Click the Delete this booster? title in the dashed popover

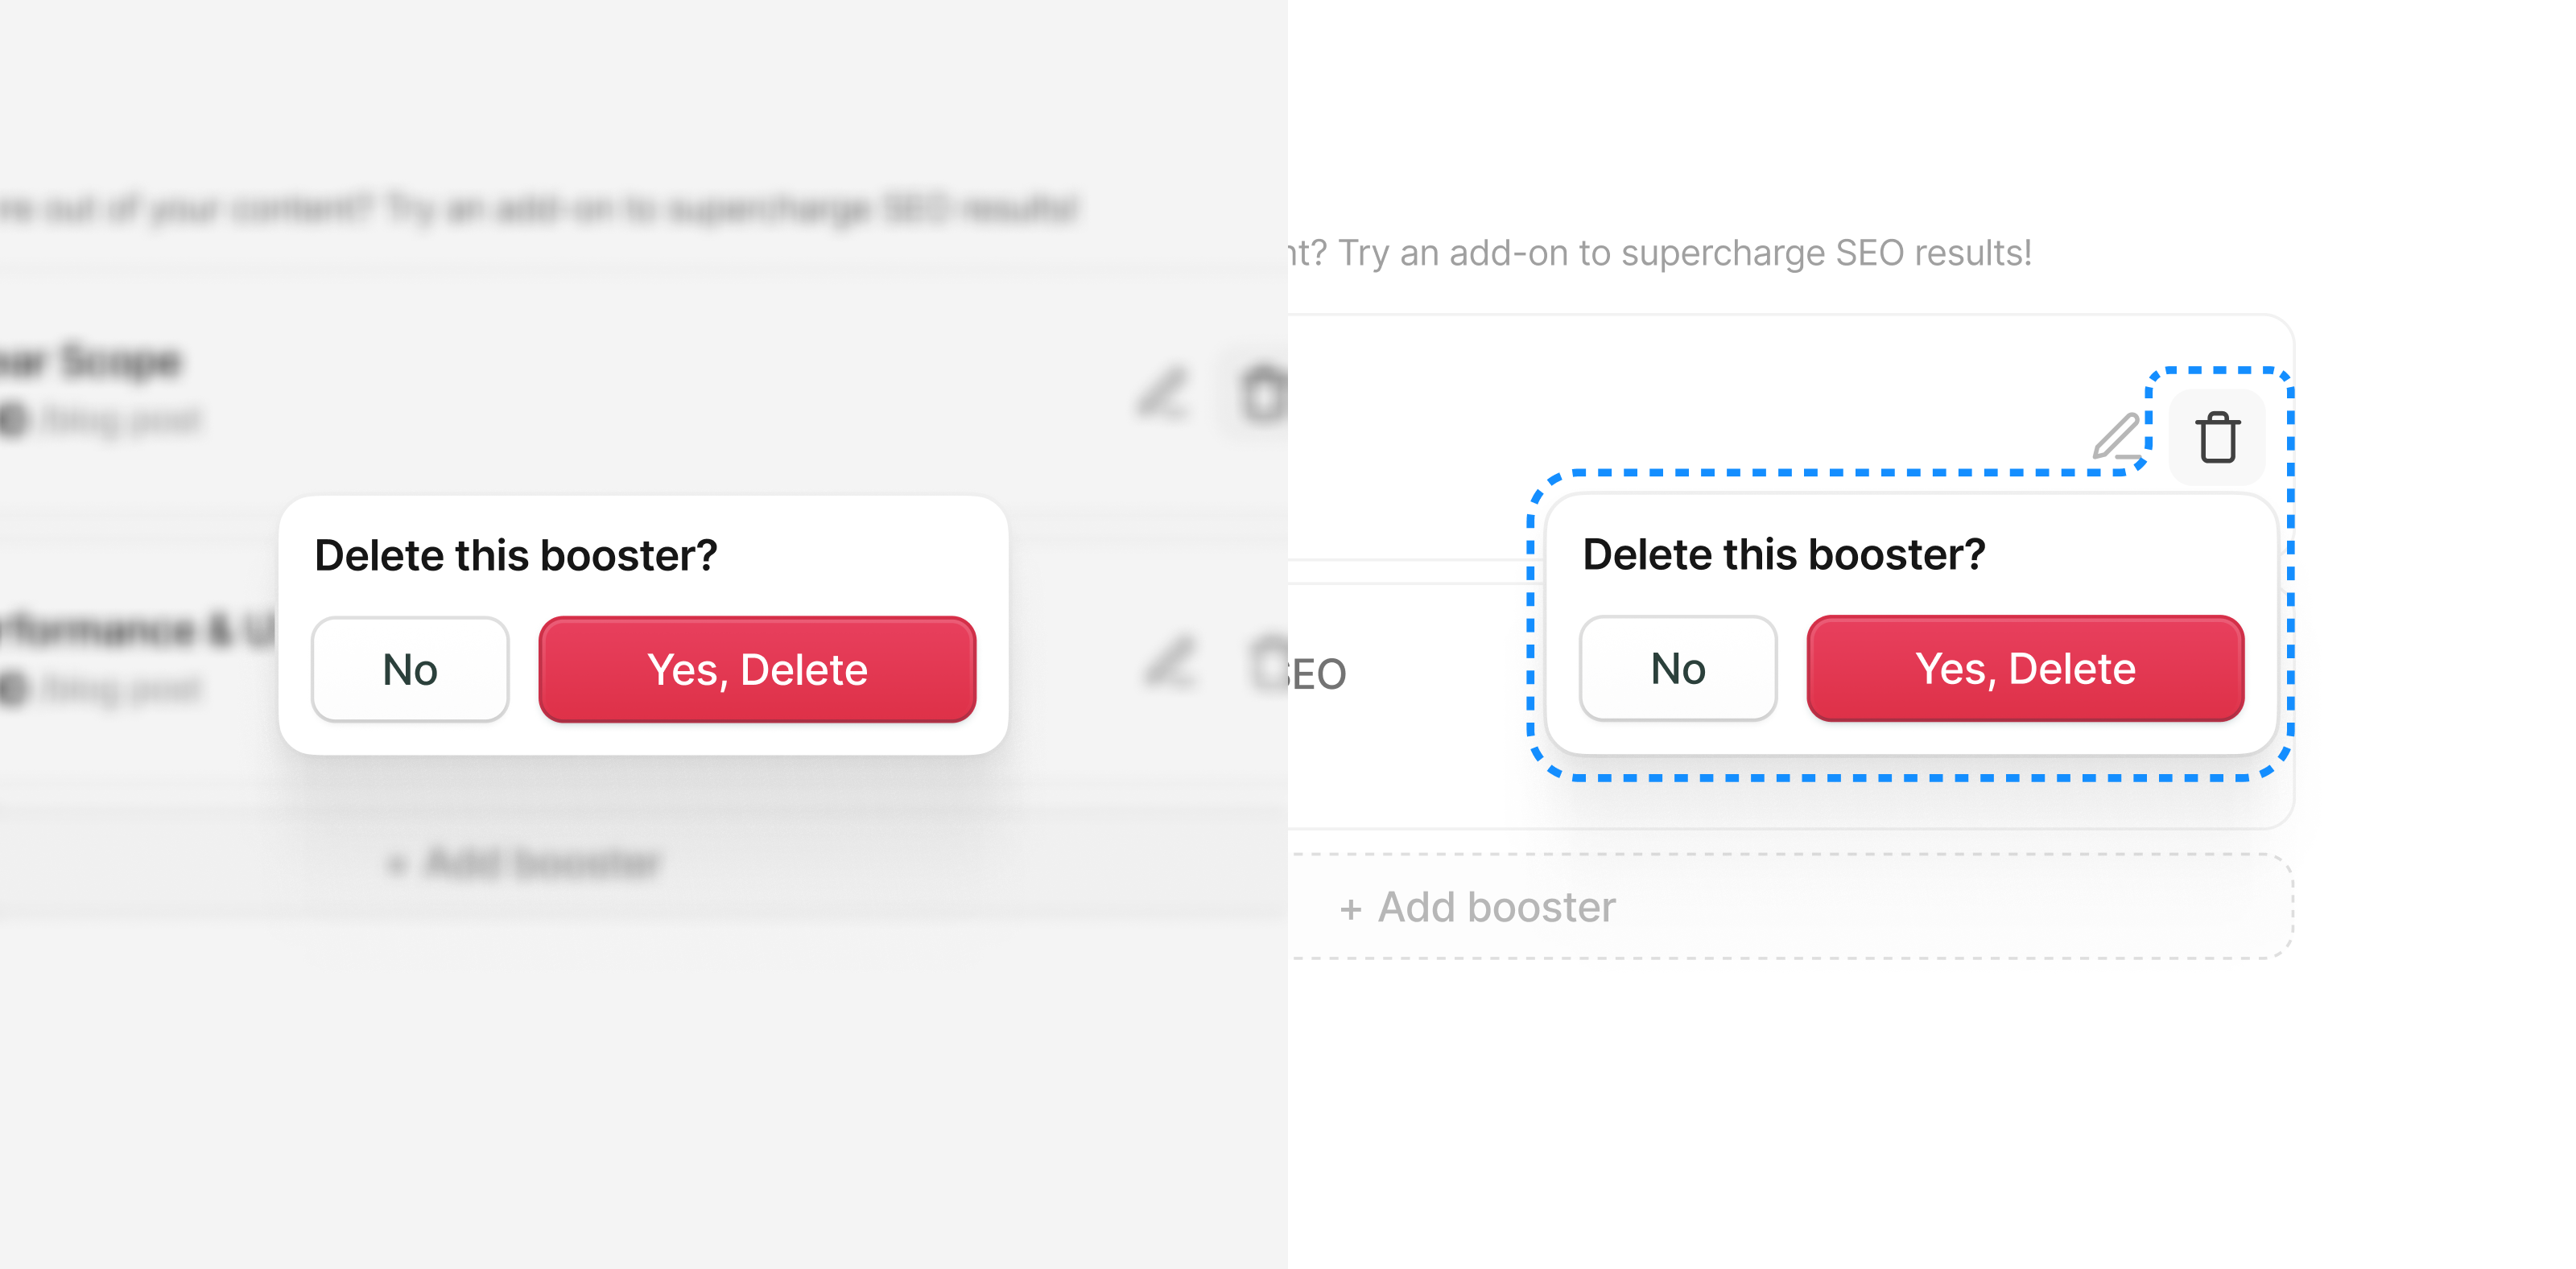(1784, 554)
